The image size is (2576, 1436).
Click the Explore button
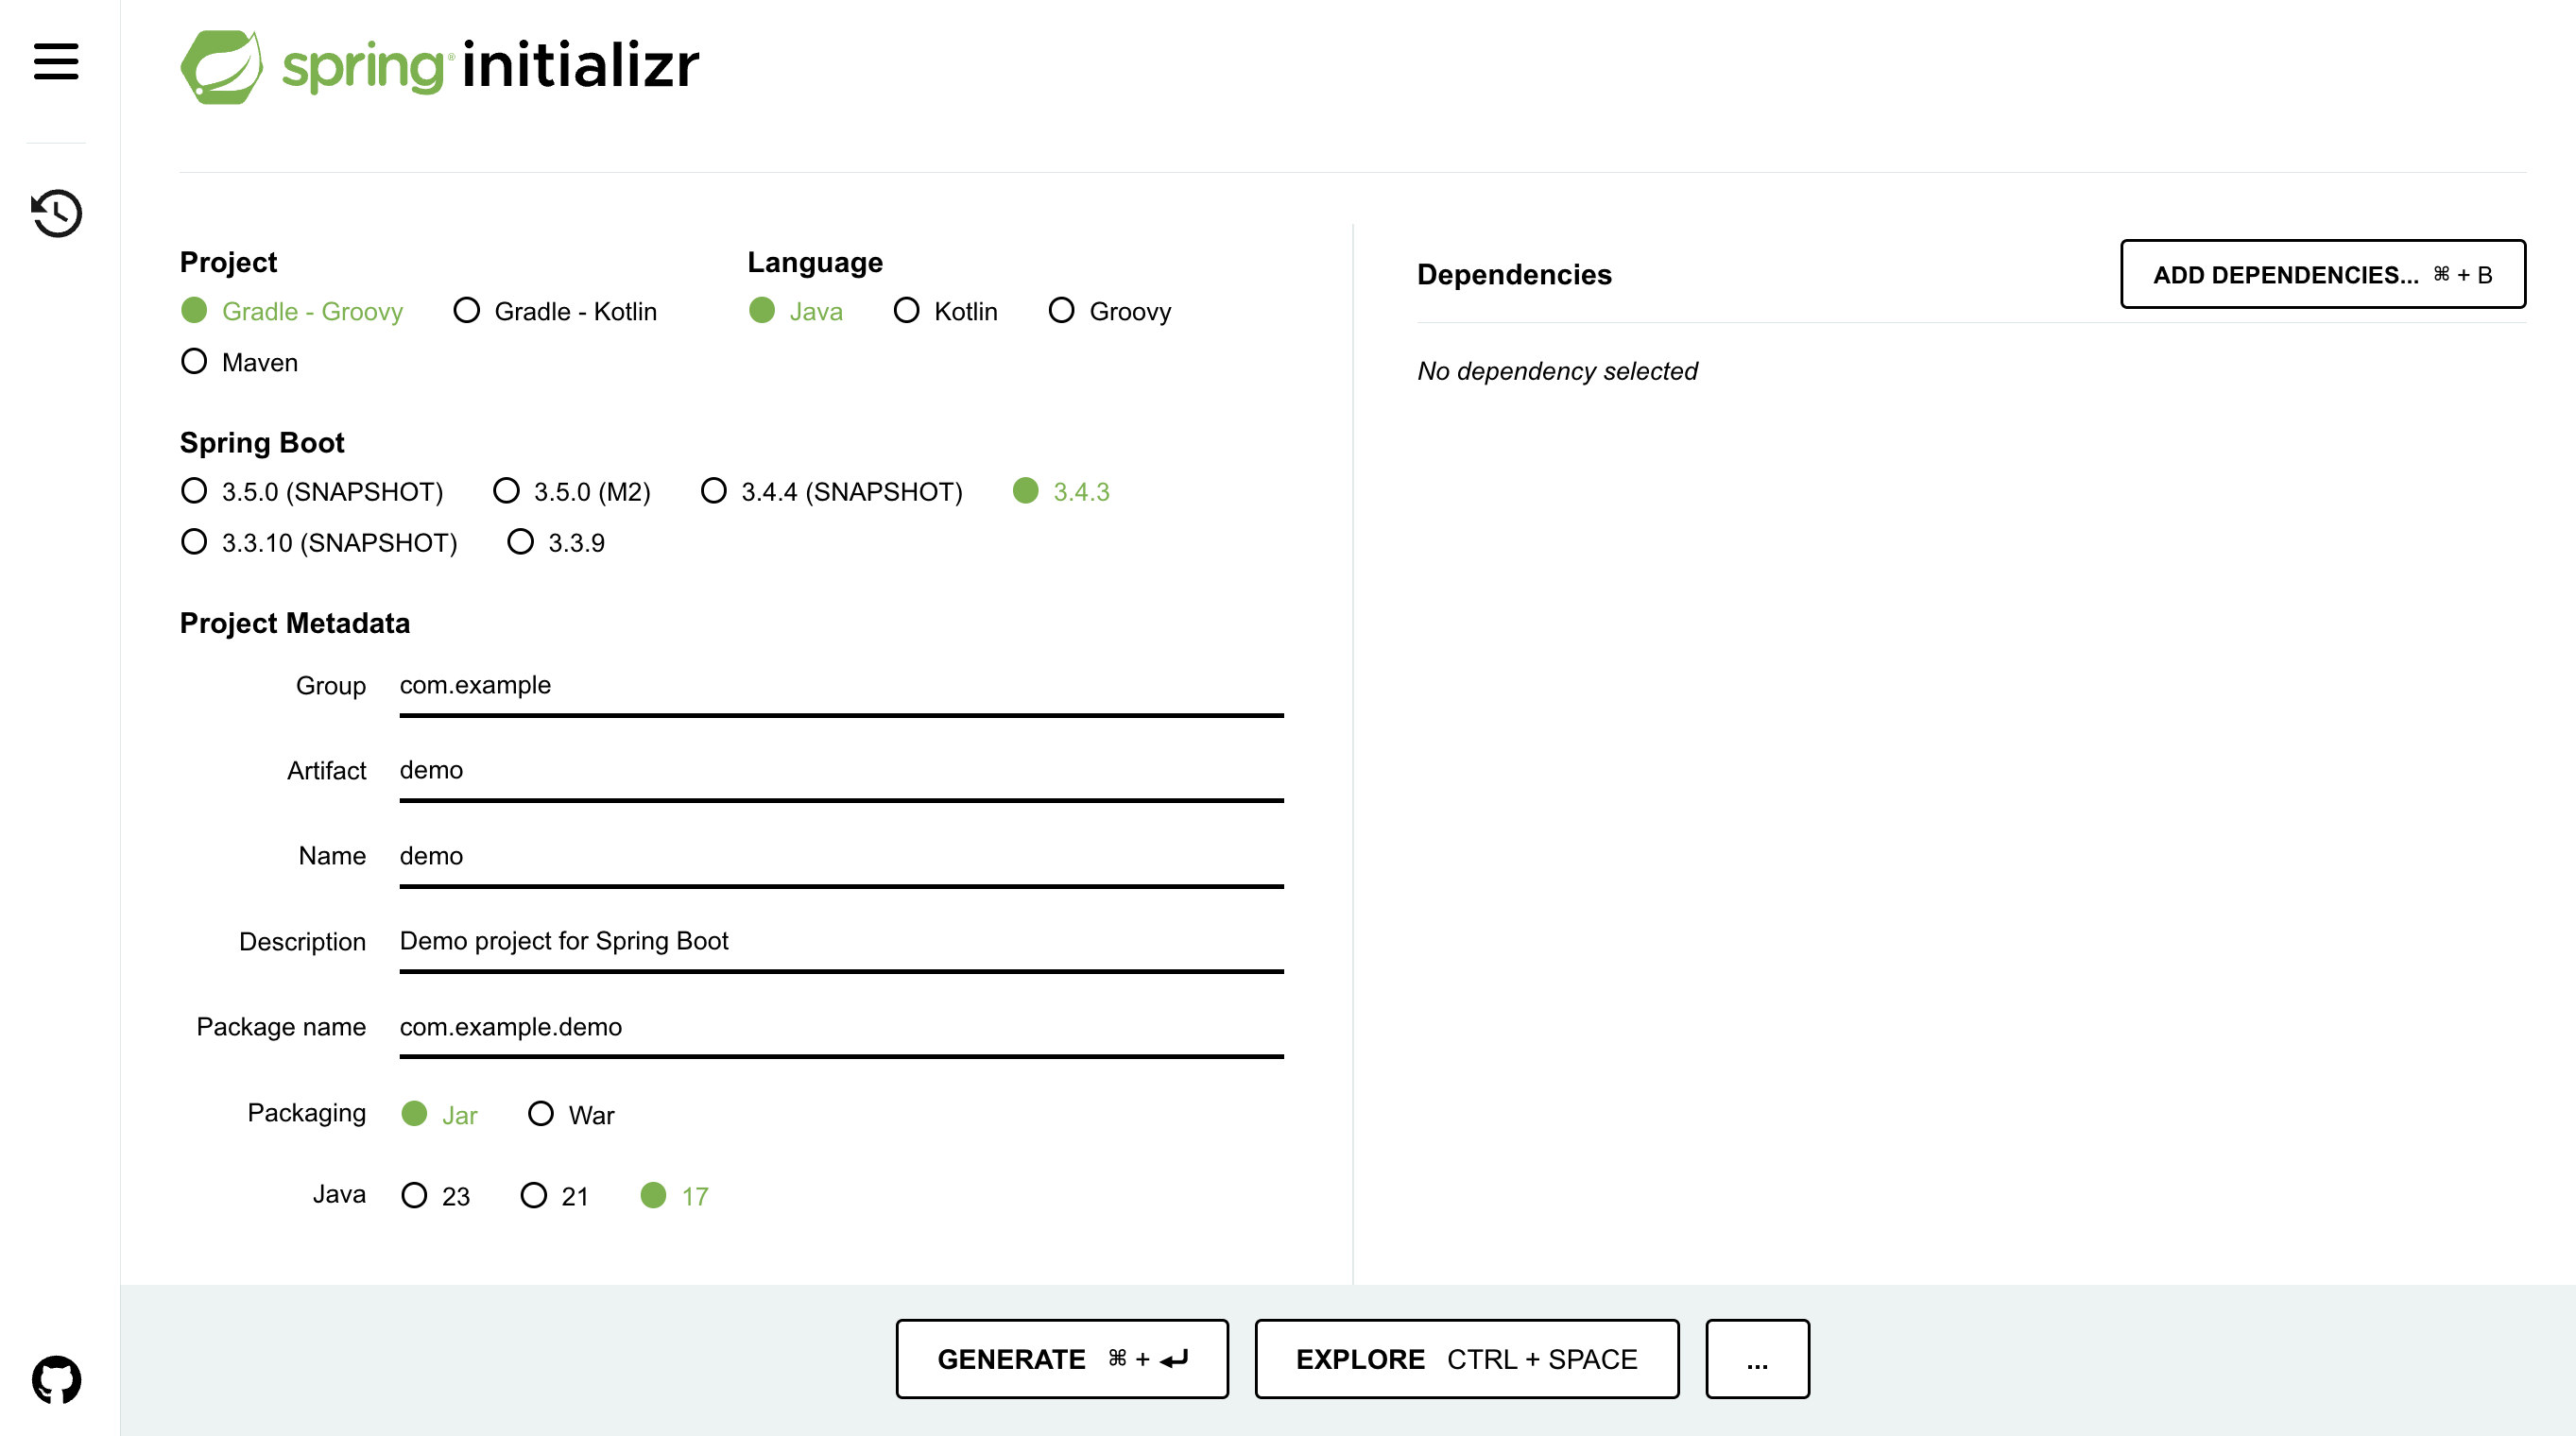pos(1466,1358)
